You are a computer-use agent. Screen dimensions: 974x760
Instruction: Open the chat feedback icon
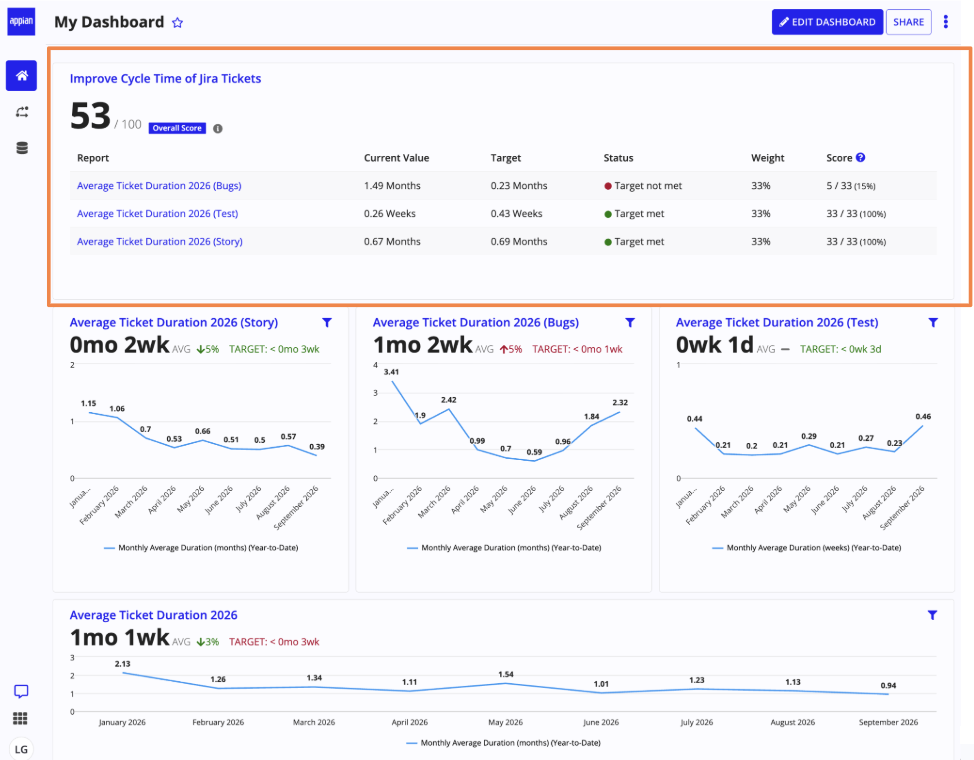[x=21, y=691]
